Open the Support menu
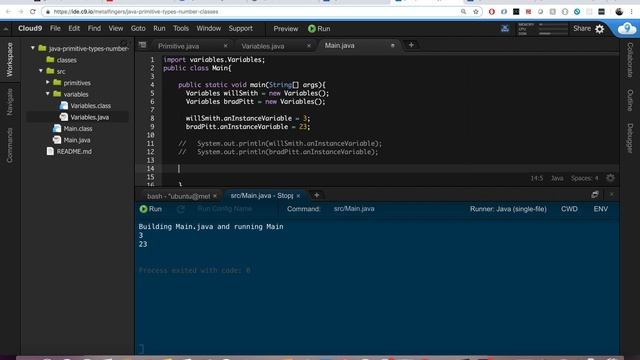The height and width of the screenshot is (360, 640). [240, 29]
